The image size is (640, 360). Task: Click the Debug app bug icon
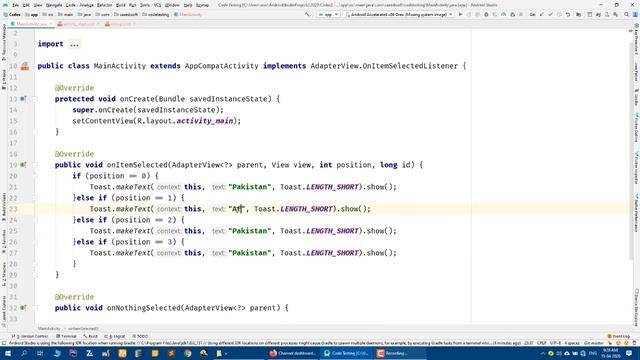tap(486, 14)
